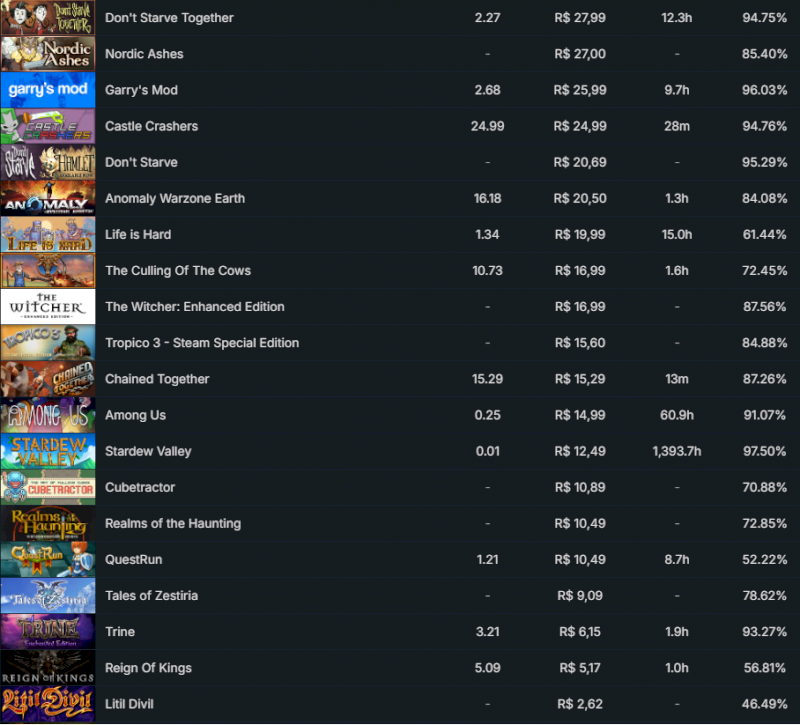Image resolution: width=800 pixels, height=725 pixels.
Task: Click the Nordic Ashes game thumbnail
Action: 48,54
